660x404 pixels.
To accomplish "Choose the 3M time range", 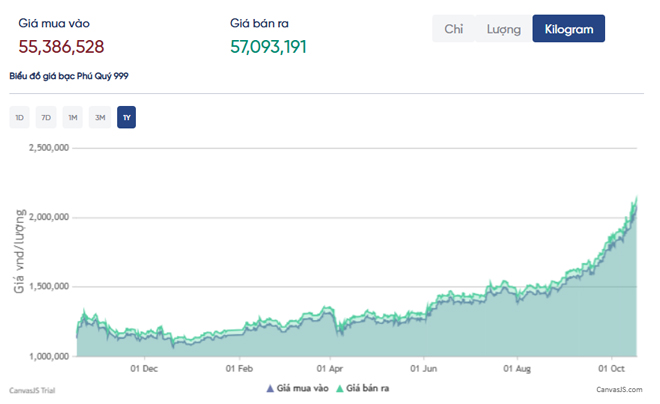I will [x=99, y=118].
